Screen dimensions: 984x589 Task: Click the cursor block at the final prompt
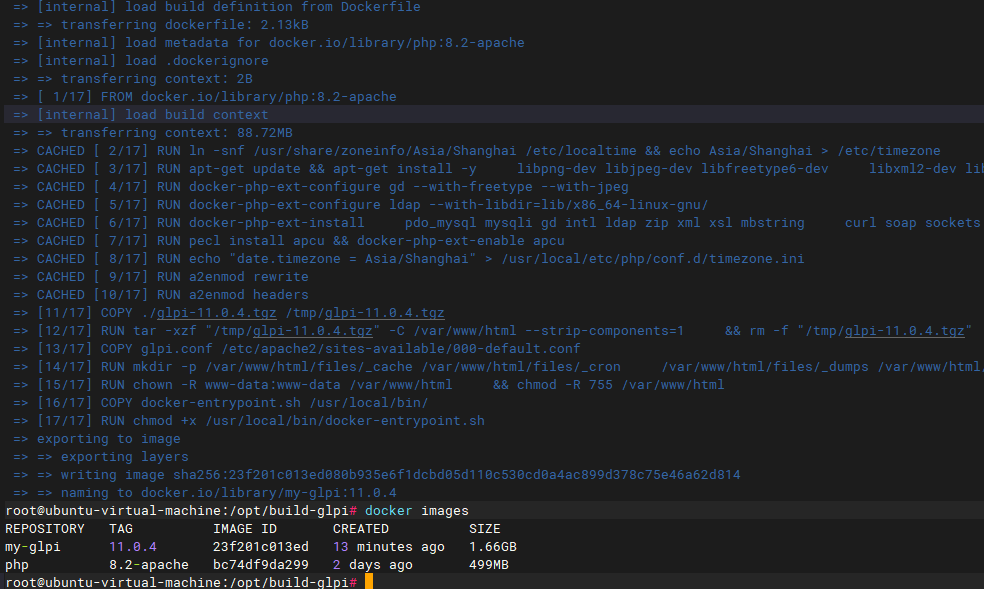click(x=369, y=581)
